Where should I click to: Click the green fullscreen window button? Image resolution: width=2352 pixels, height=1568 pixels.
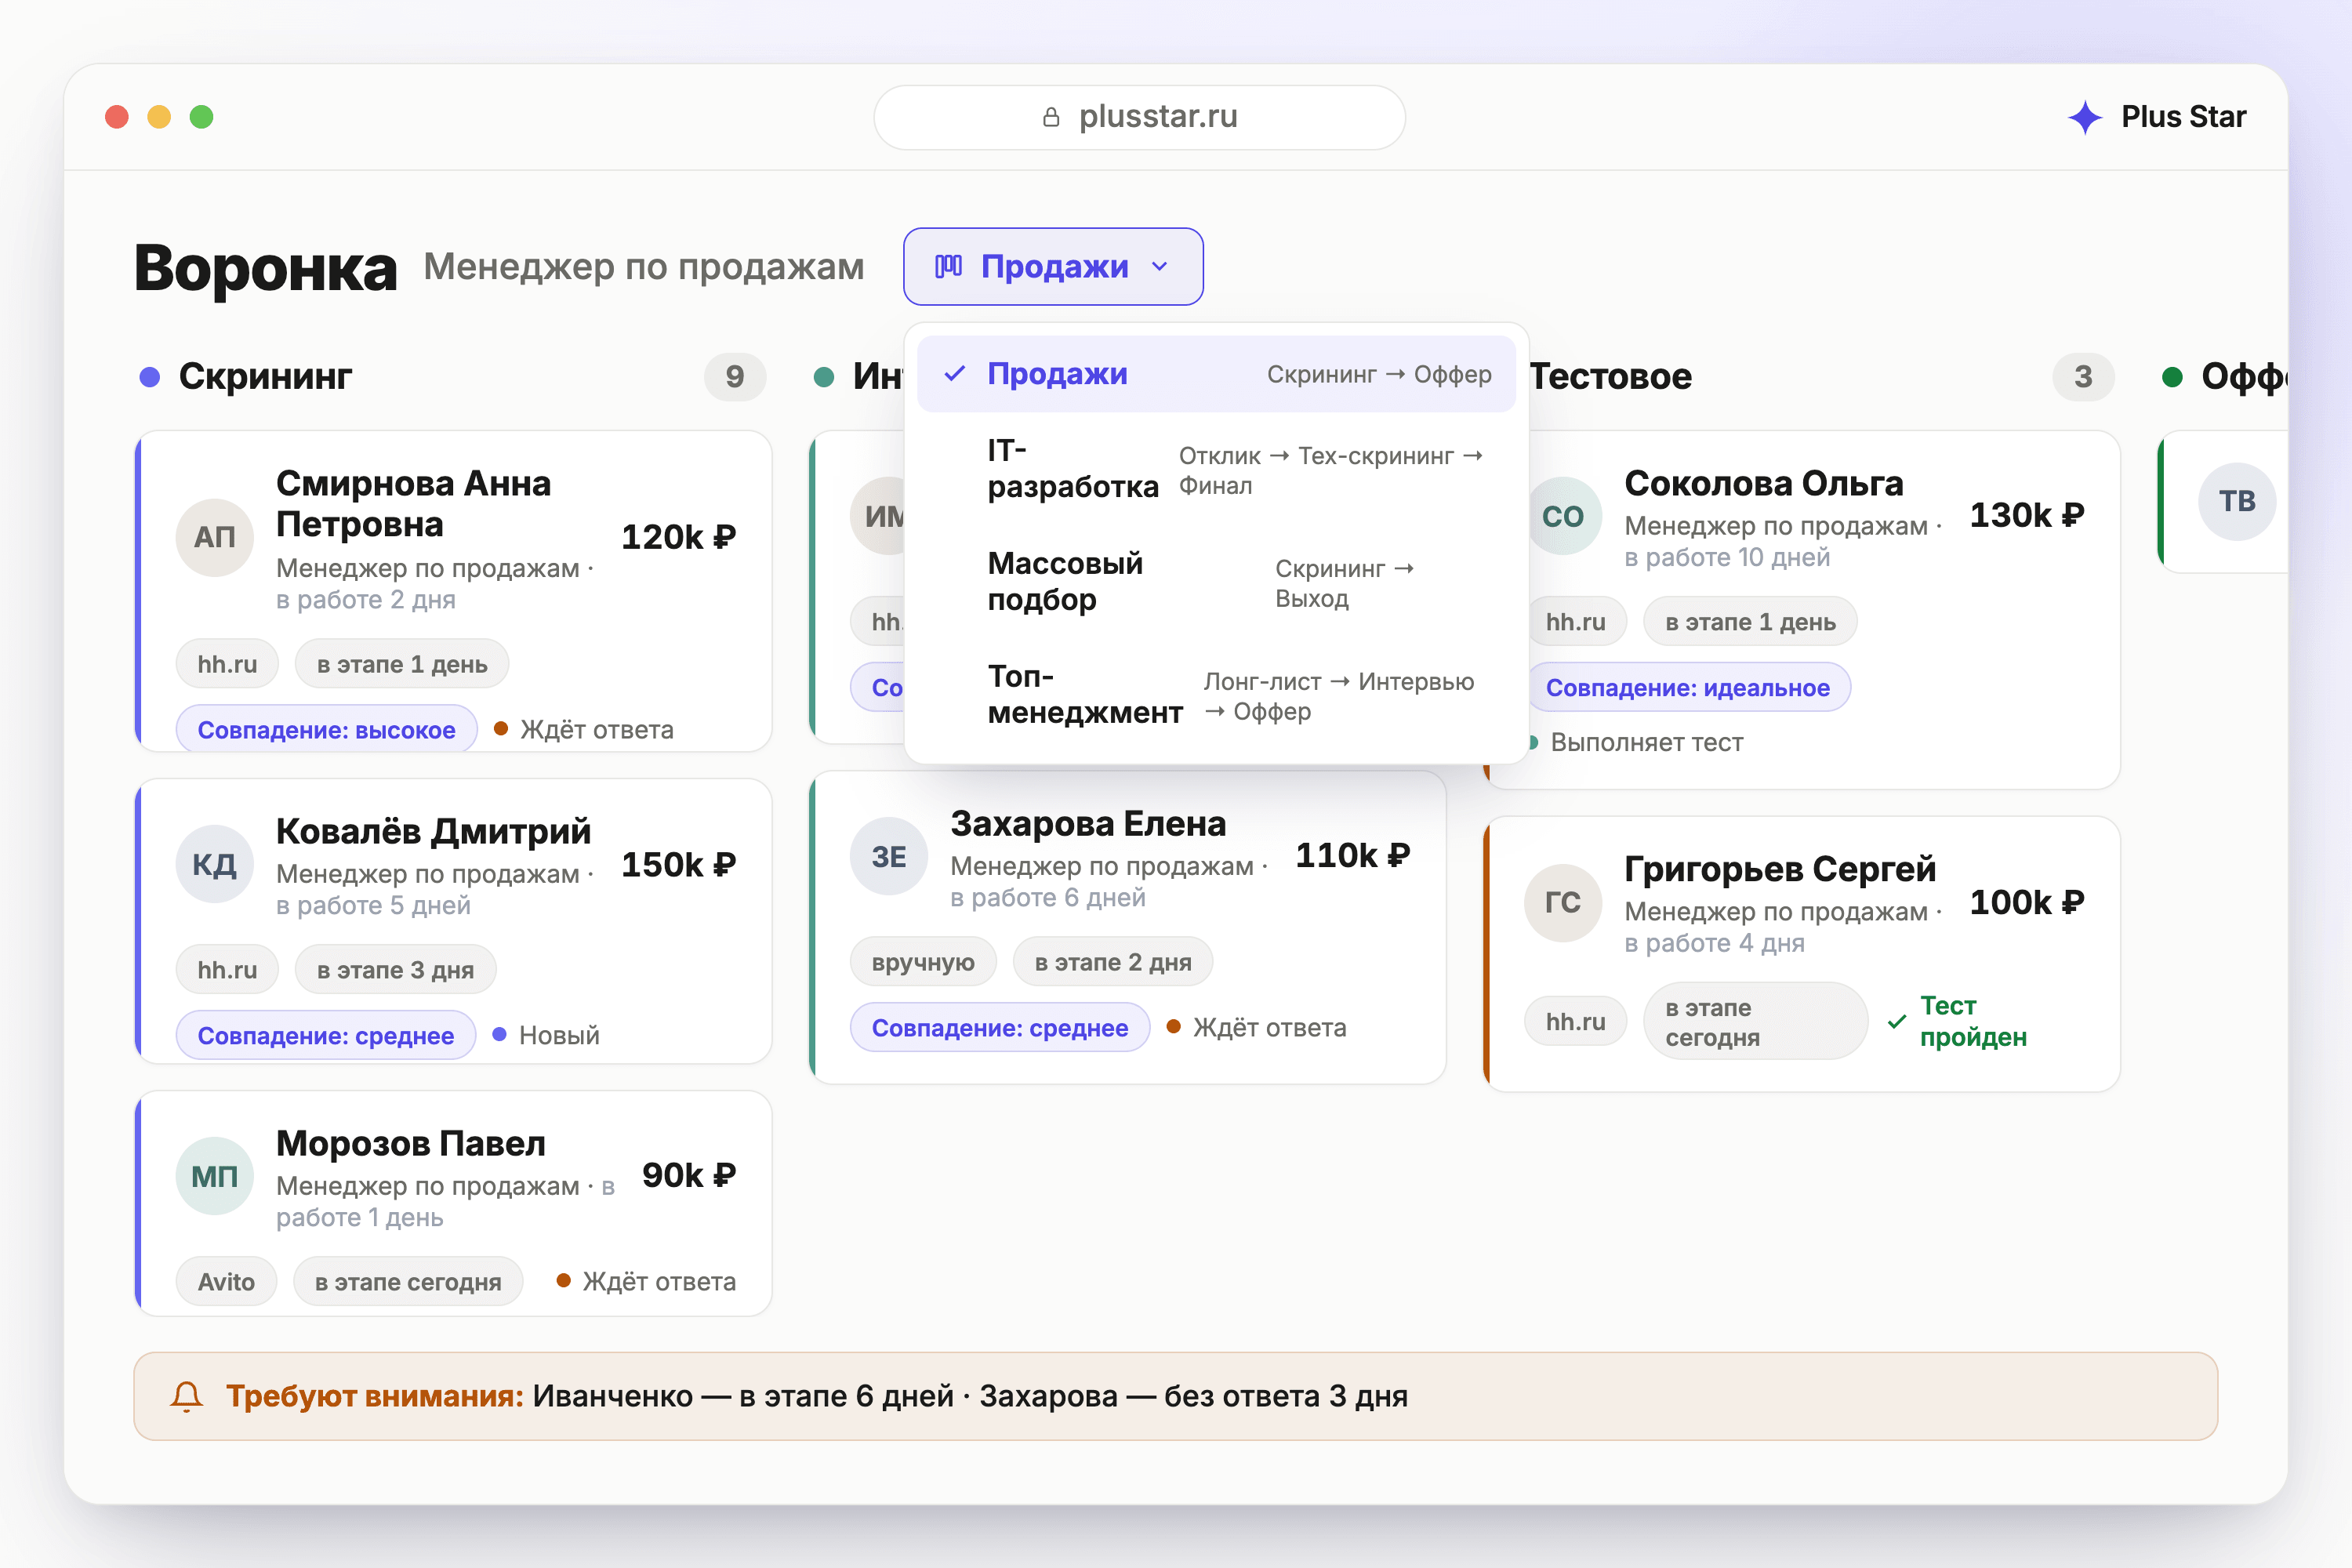[x=201, y=117]
